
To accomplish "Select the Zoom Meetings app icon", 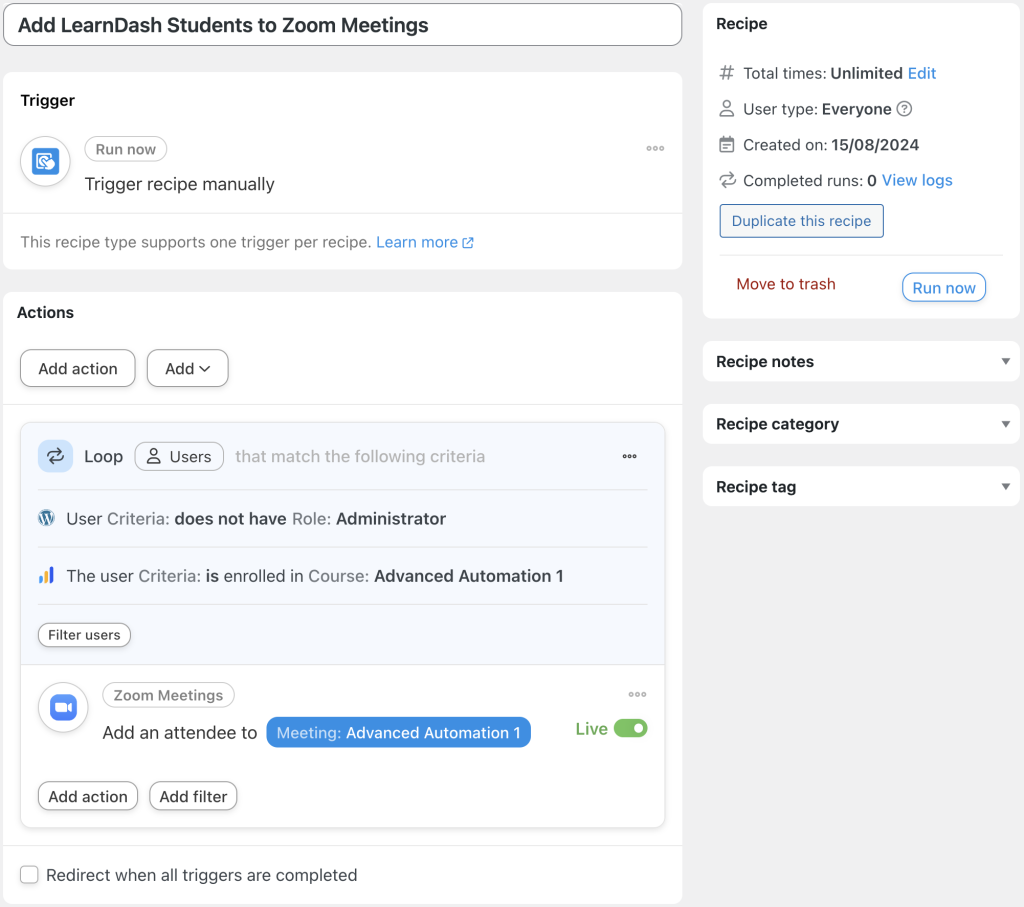I will click(x=63, y=707).
